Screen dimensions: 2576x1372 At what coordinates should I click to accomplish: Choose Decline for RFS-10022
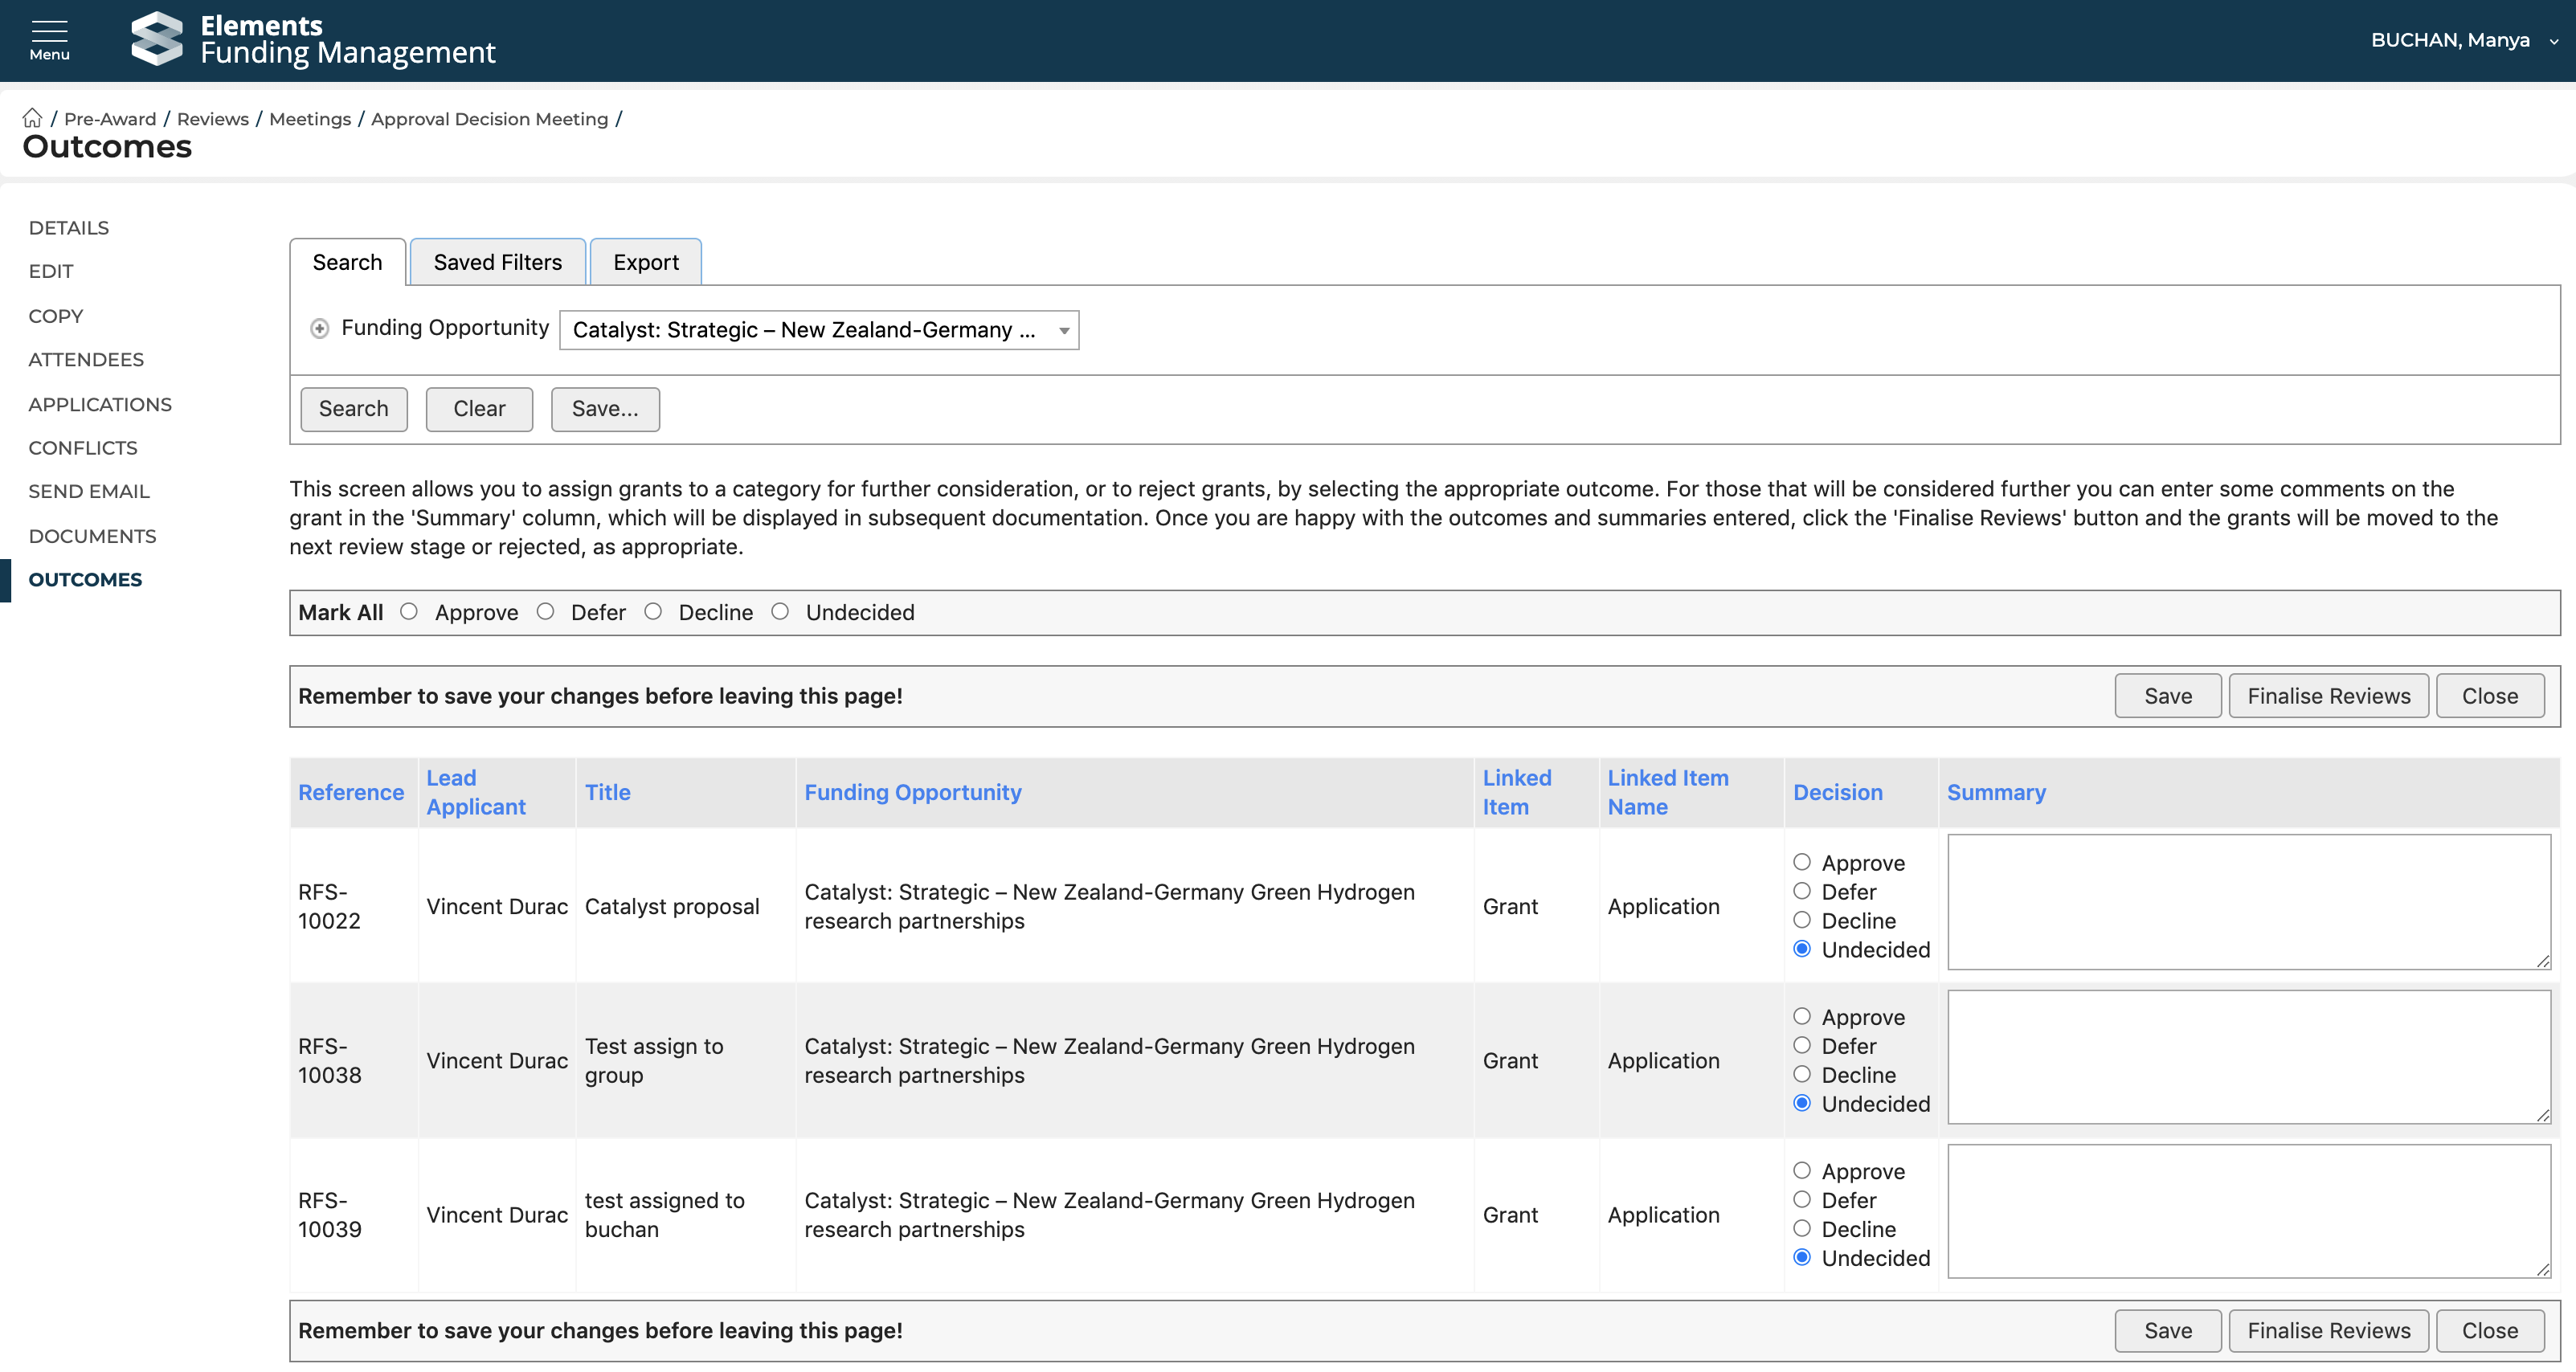(x=1802, y=920)
